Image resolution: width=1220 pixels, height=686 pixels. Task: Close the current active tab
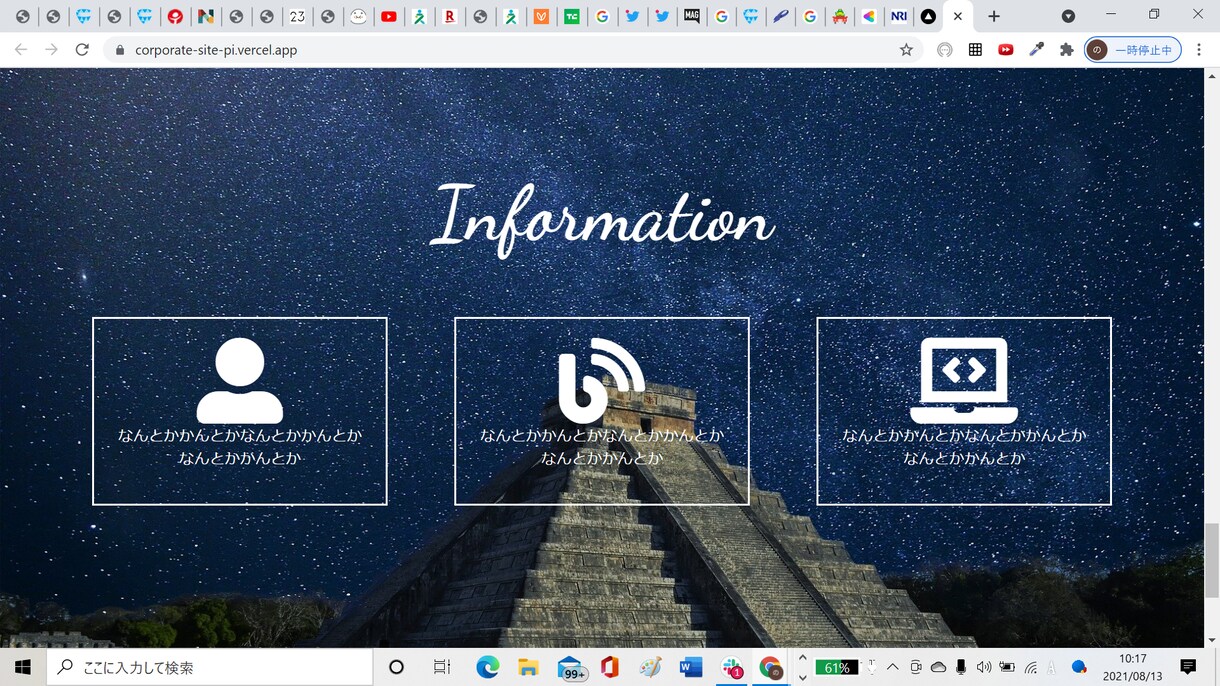coord(957,16)
